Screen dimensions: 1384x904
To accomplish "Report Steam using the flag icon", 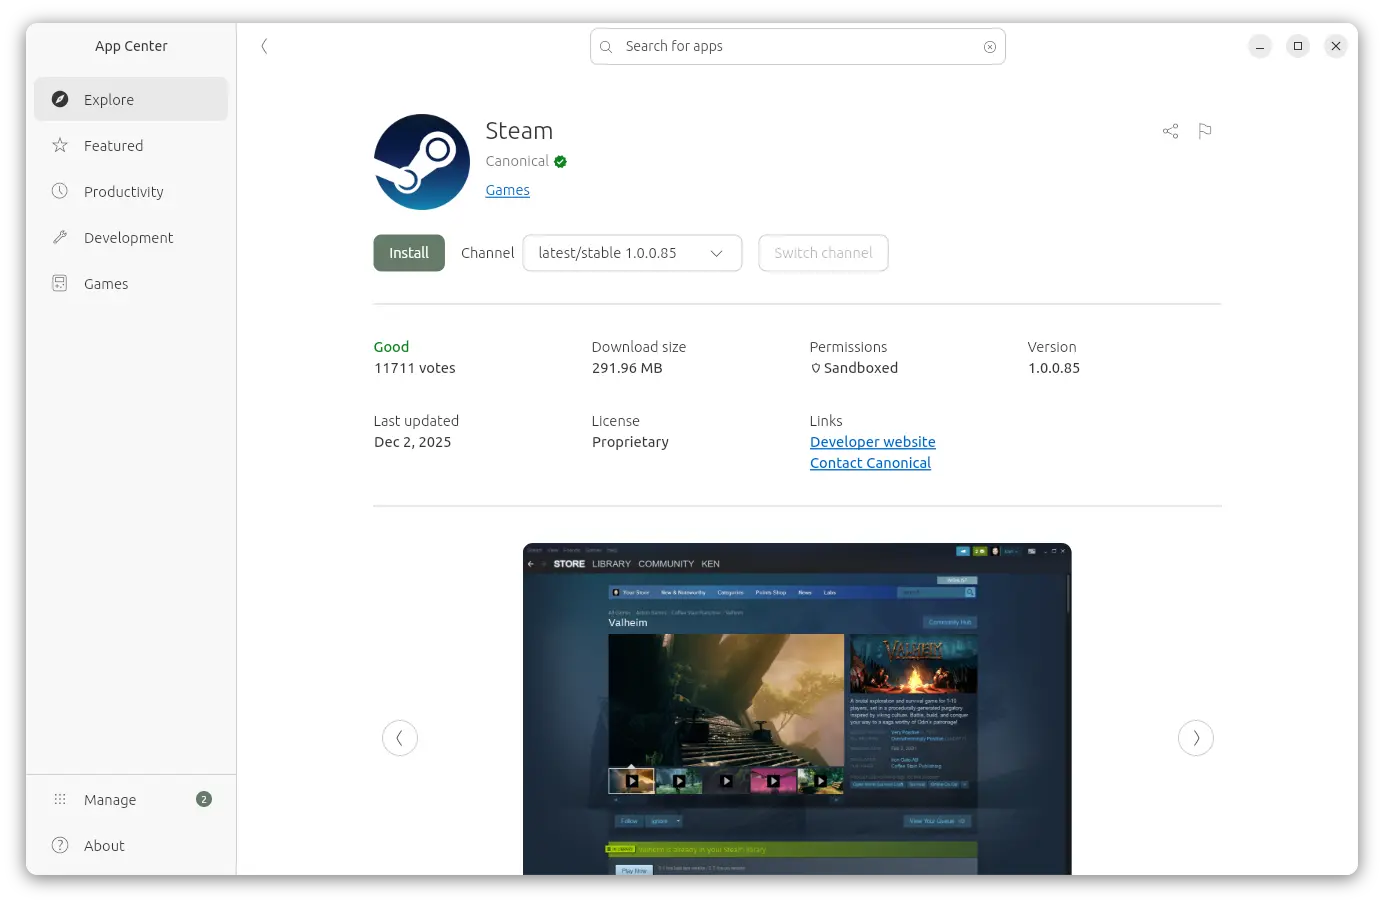I will pos(1205,131).
